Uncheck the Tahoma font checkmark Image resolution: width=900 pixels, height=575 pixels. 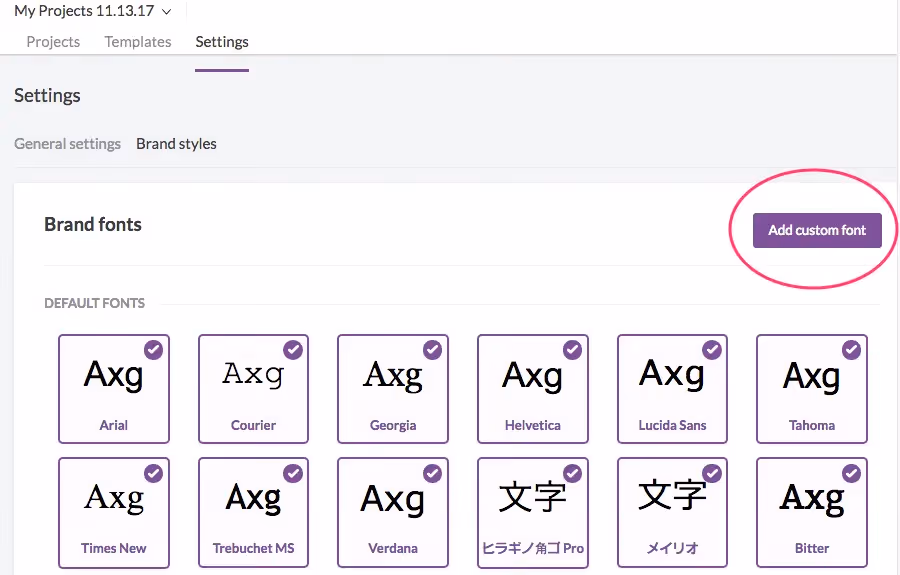point(851,349)
